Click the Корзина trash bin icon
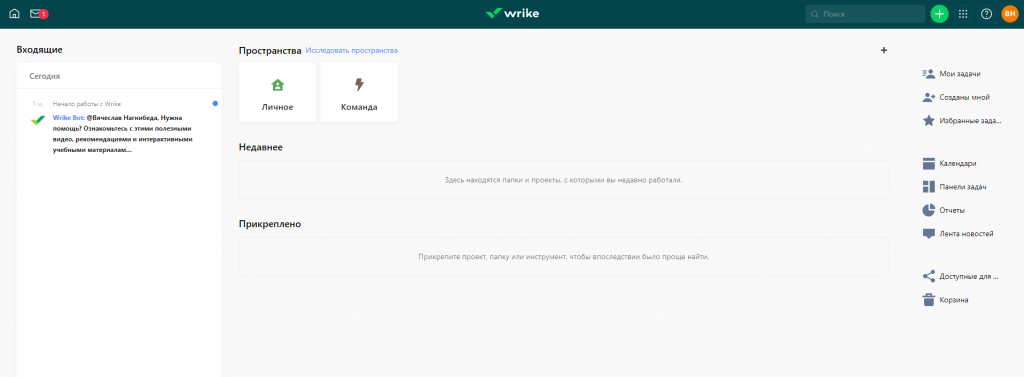 pyautogui.click(x=929, y=300)
